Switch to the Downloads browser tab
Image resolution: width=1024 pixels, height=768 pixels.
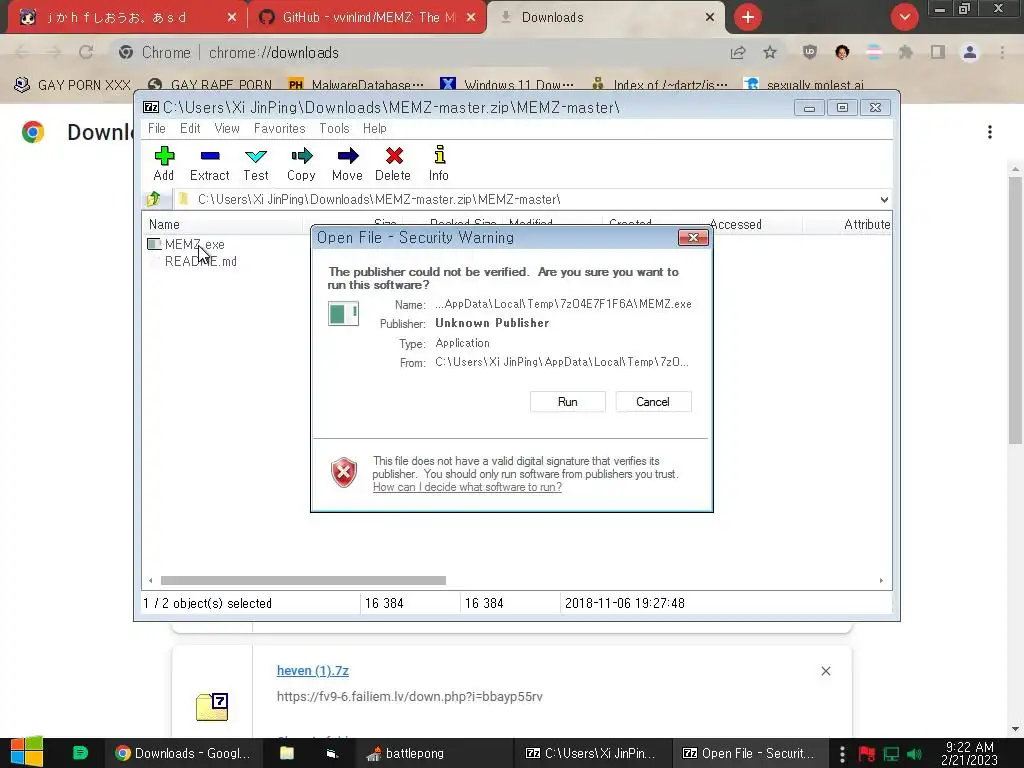(606, 17)
